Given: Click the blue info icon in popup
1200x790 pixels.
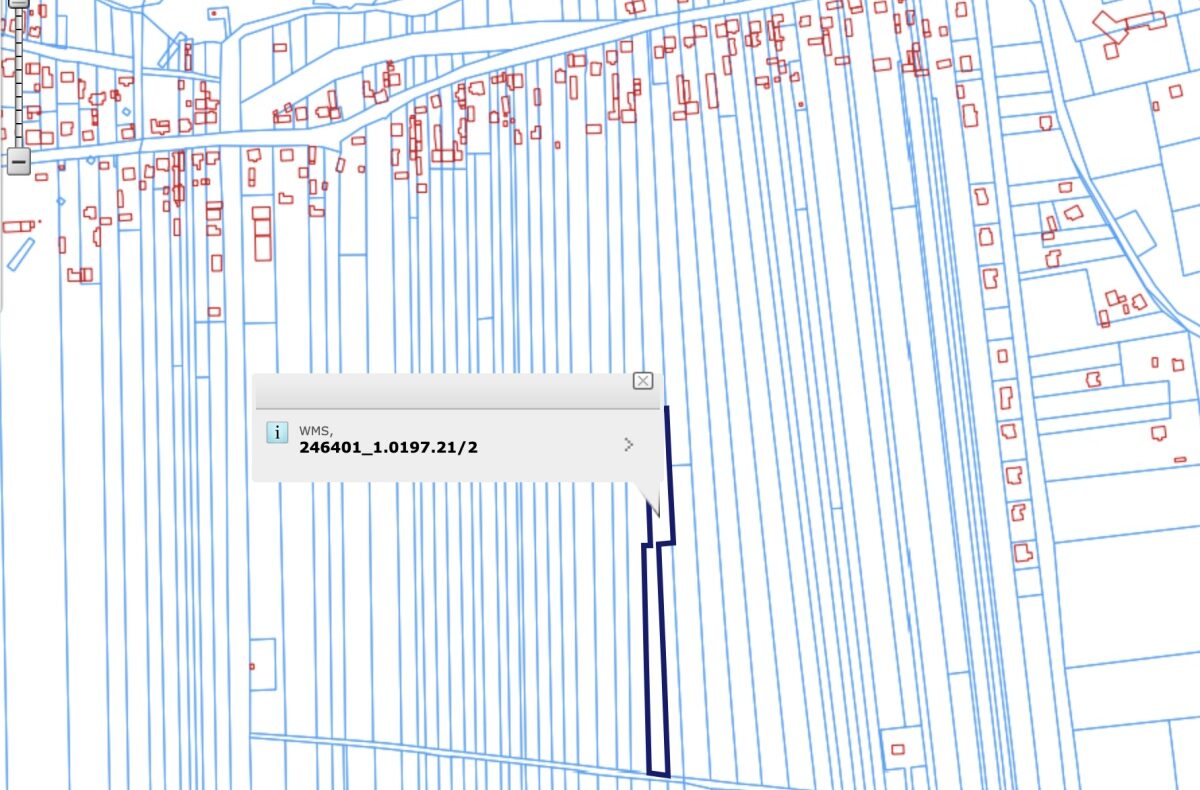Looking at the screenshot, I should point(277,433).
